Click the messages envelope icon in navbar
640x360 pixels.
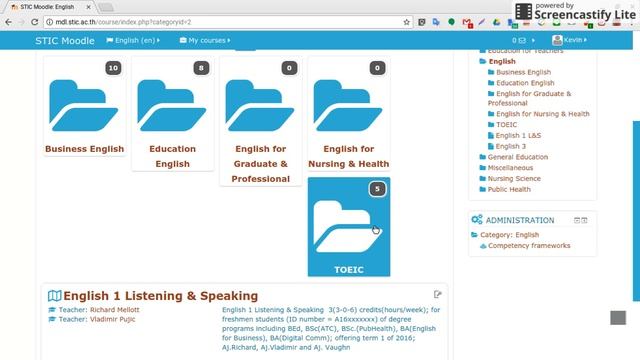pyautogui.click(x=522, y=40)
